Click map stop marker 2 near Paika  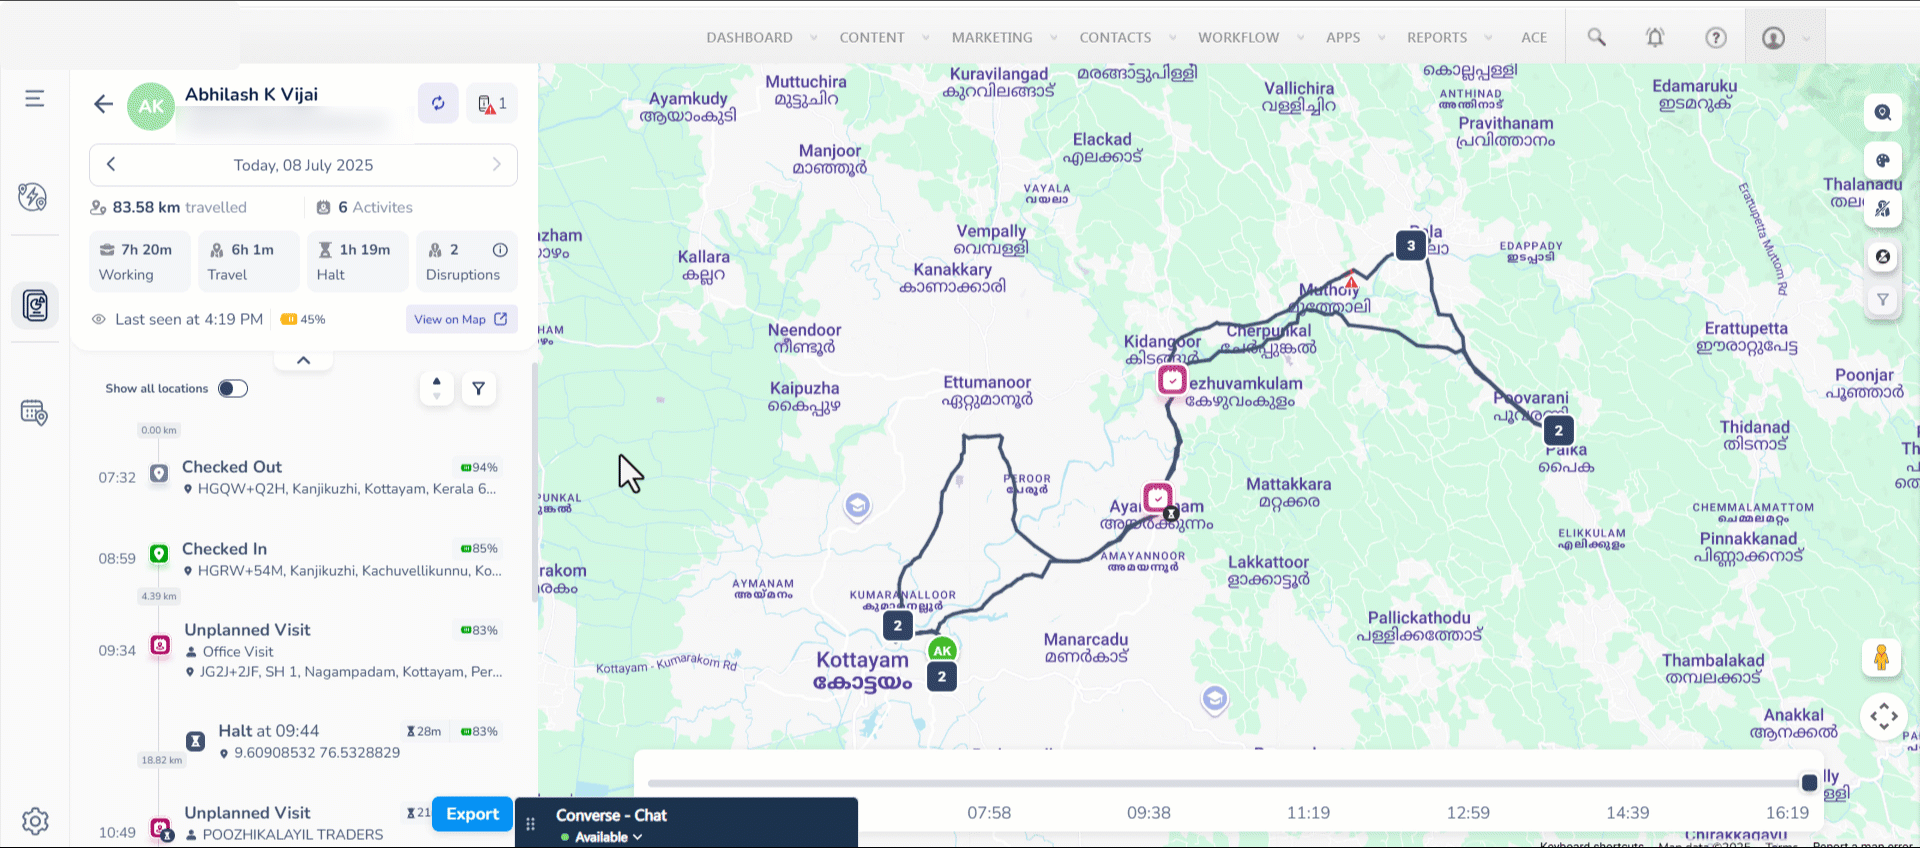1559,431
